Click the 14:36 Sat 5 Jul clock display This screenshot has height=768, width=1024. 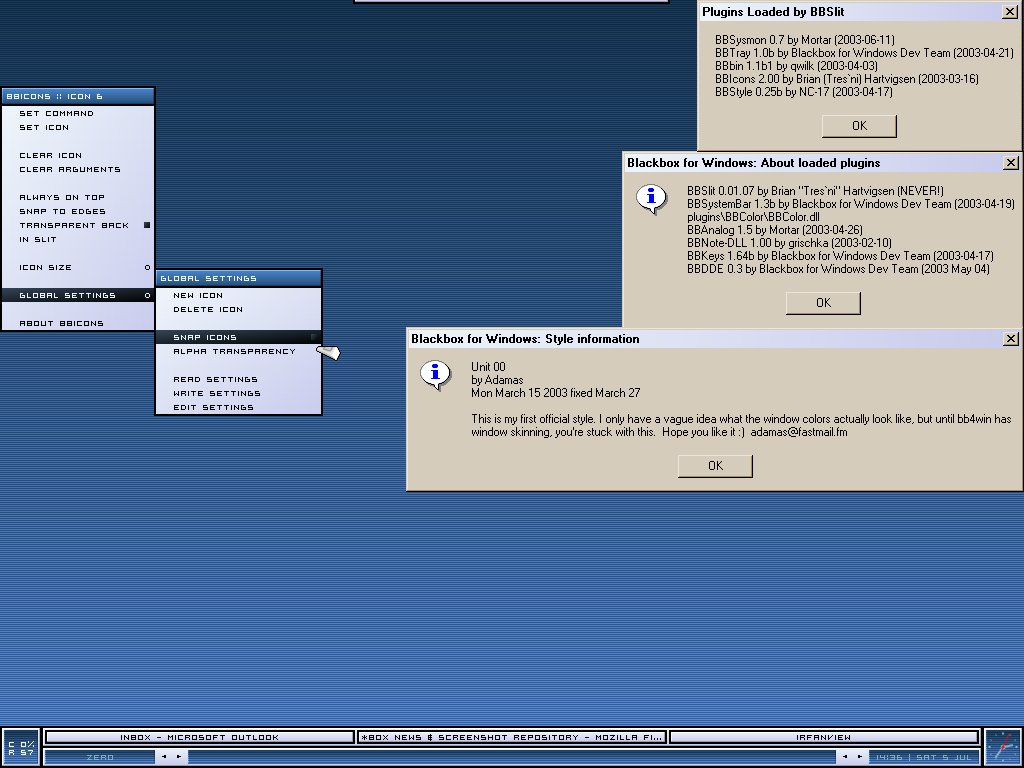(x=924, y=758)
